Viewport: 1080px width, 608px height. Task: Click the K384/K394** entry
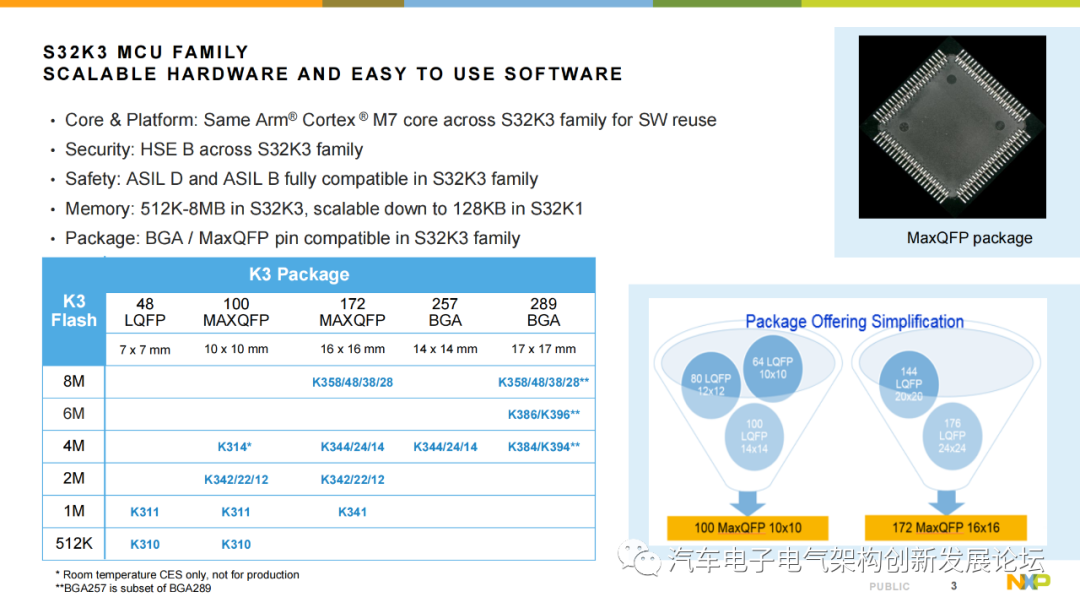pos(543,447)
